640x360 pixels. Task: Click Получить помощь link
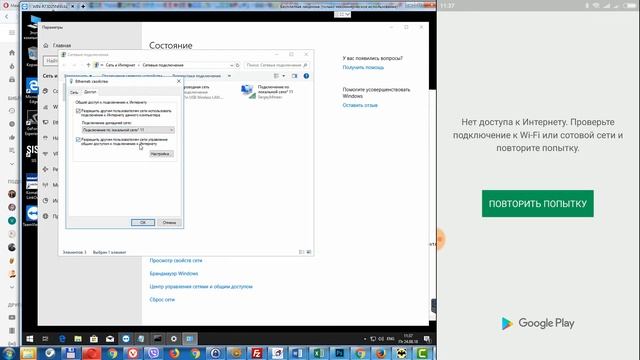(x=363, y=67)
